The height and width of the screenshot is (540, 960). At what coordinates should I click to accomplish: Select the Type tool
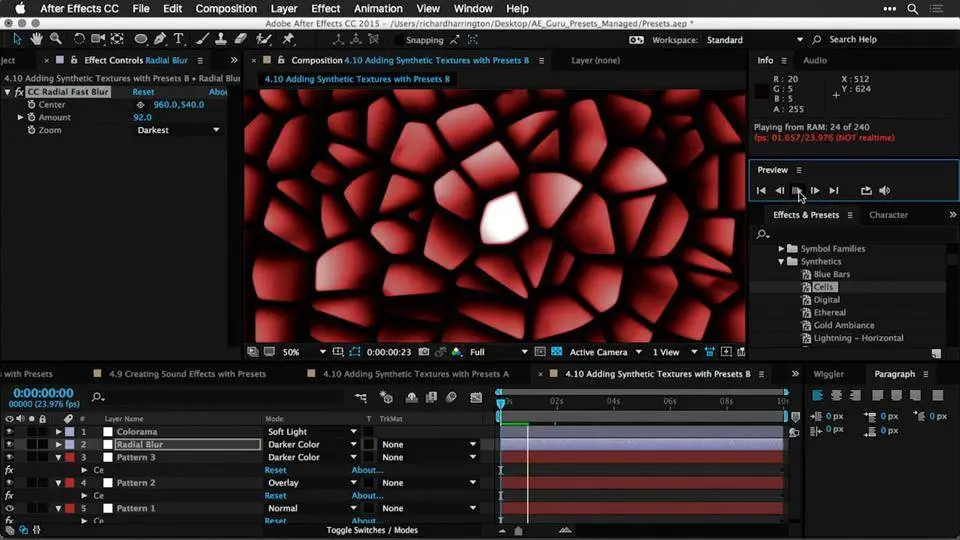tap(179, 40)
